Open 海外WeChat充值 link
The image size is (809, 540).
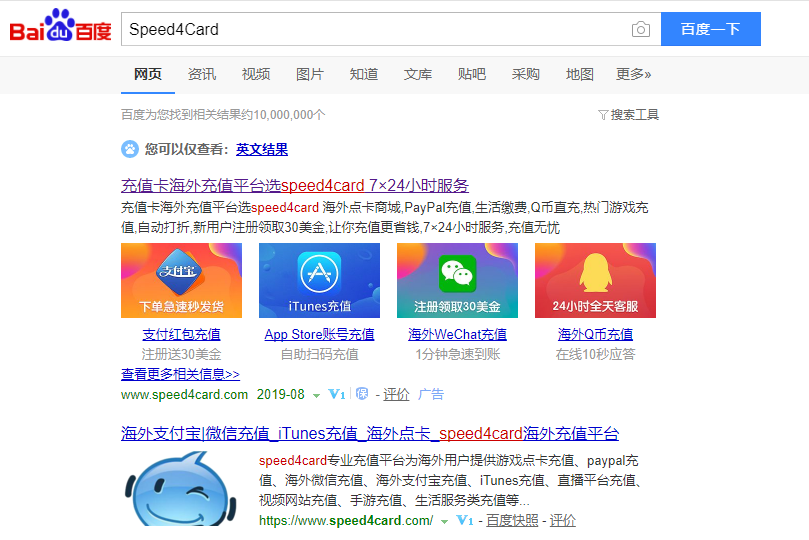[x=457, y=334]
